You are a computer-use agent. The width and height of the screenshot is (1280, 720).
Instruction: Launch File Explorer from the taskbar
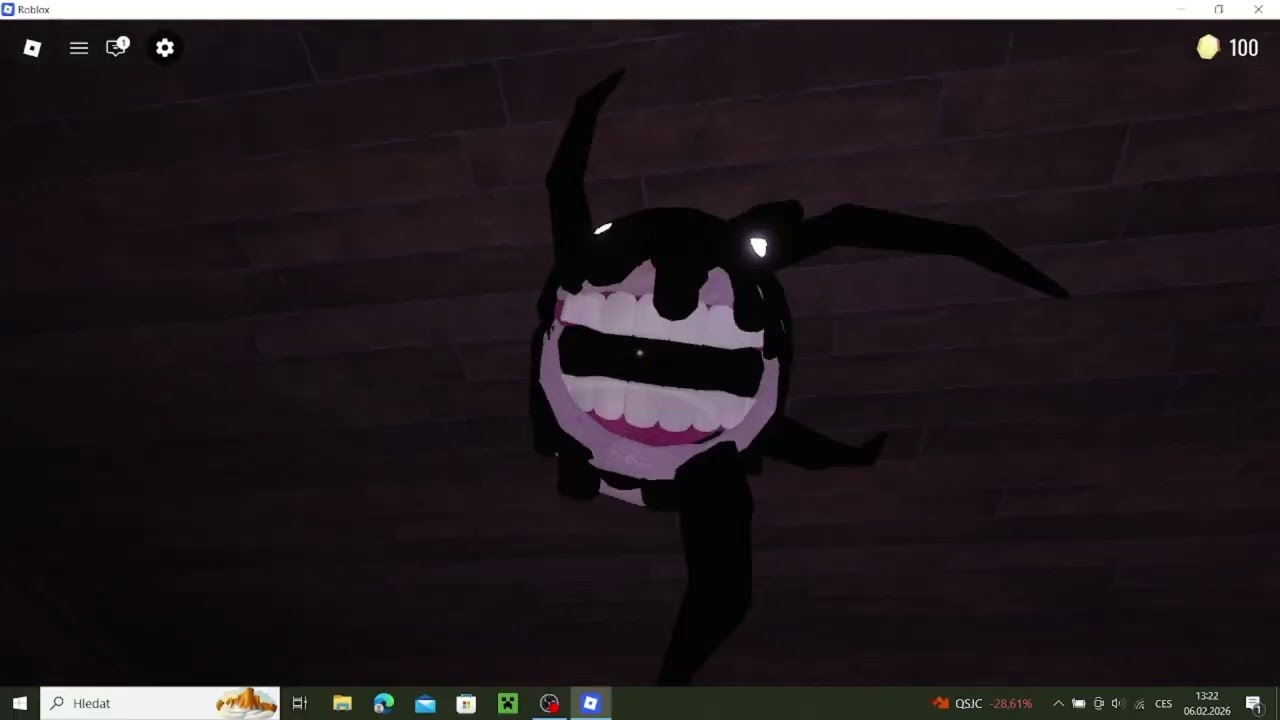(342, 703)
